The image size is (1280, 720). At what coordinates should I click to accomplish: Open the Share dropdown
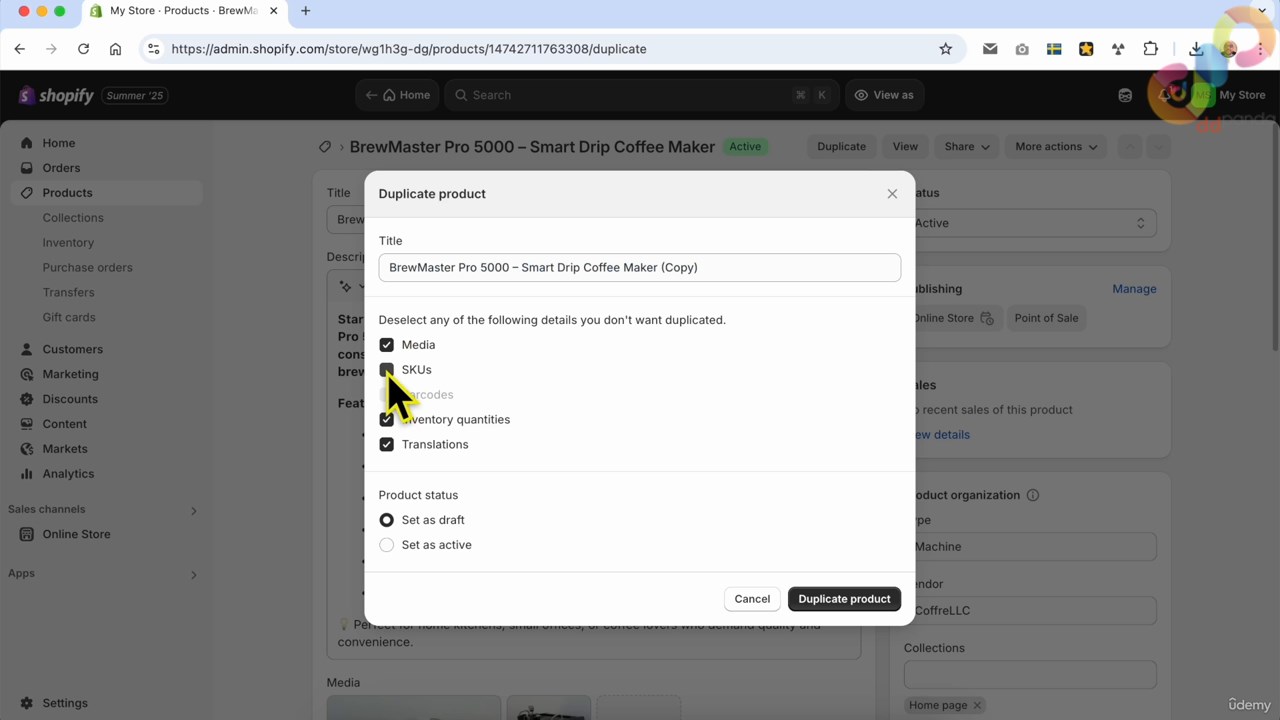[967, 147]
